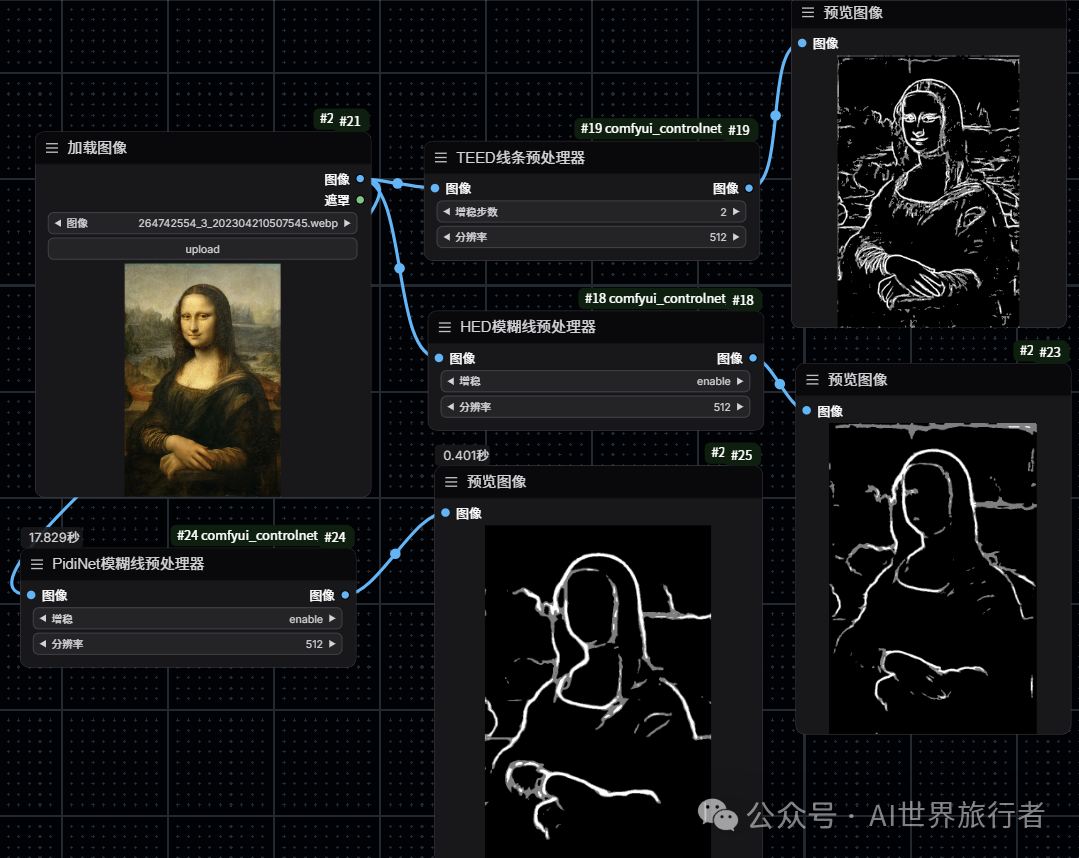
Task: Open menu icon of top-right 预览图像 node
Action: click(808, 12)
